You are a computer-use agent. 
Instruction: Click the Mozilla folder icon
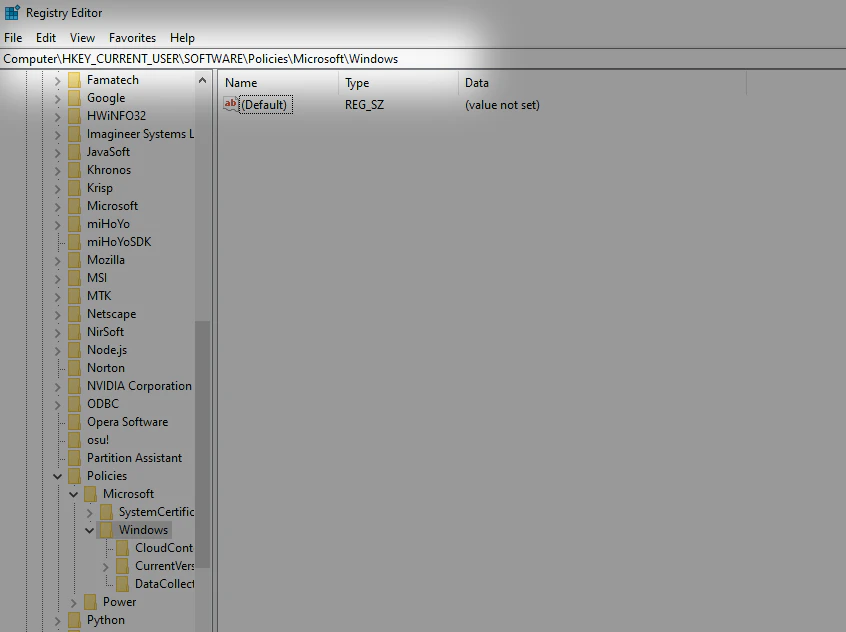click(74, 260)
